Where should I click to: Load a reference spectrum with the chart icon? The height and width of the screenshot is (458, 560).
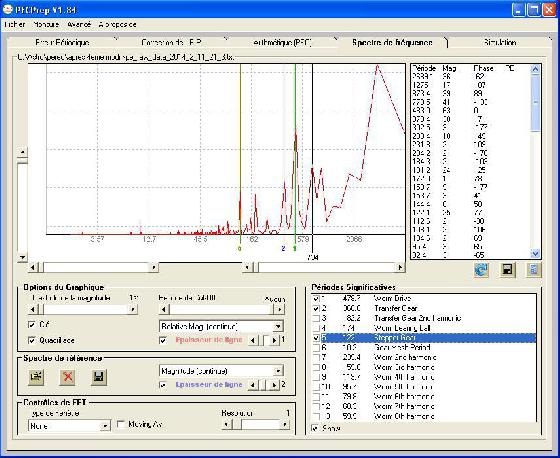[36, 377]
